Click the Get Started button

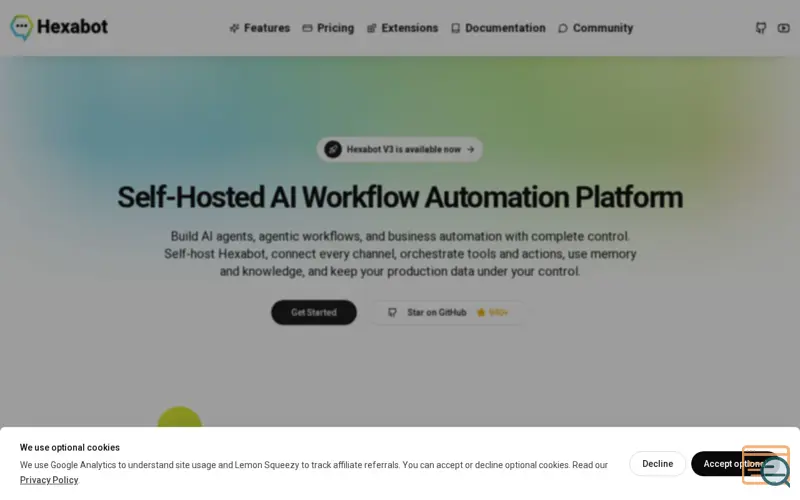[x=314, y=312]
